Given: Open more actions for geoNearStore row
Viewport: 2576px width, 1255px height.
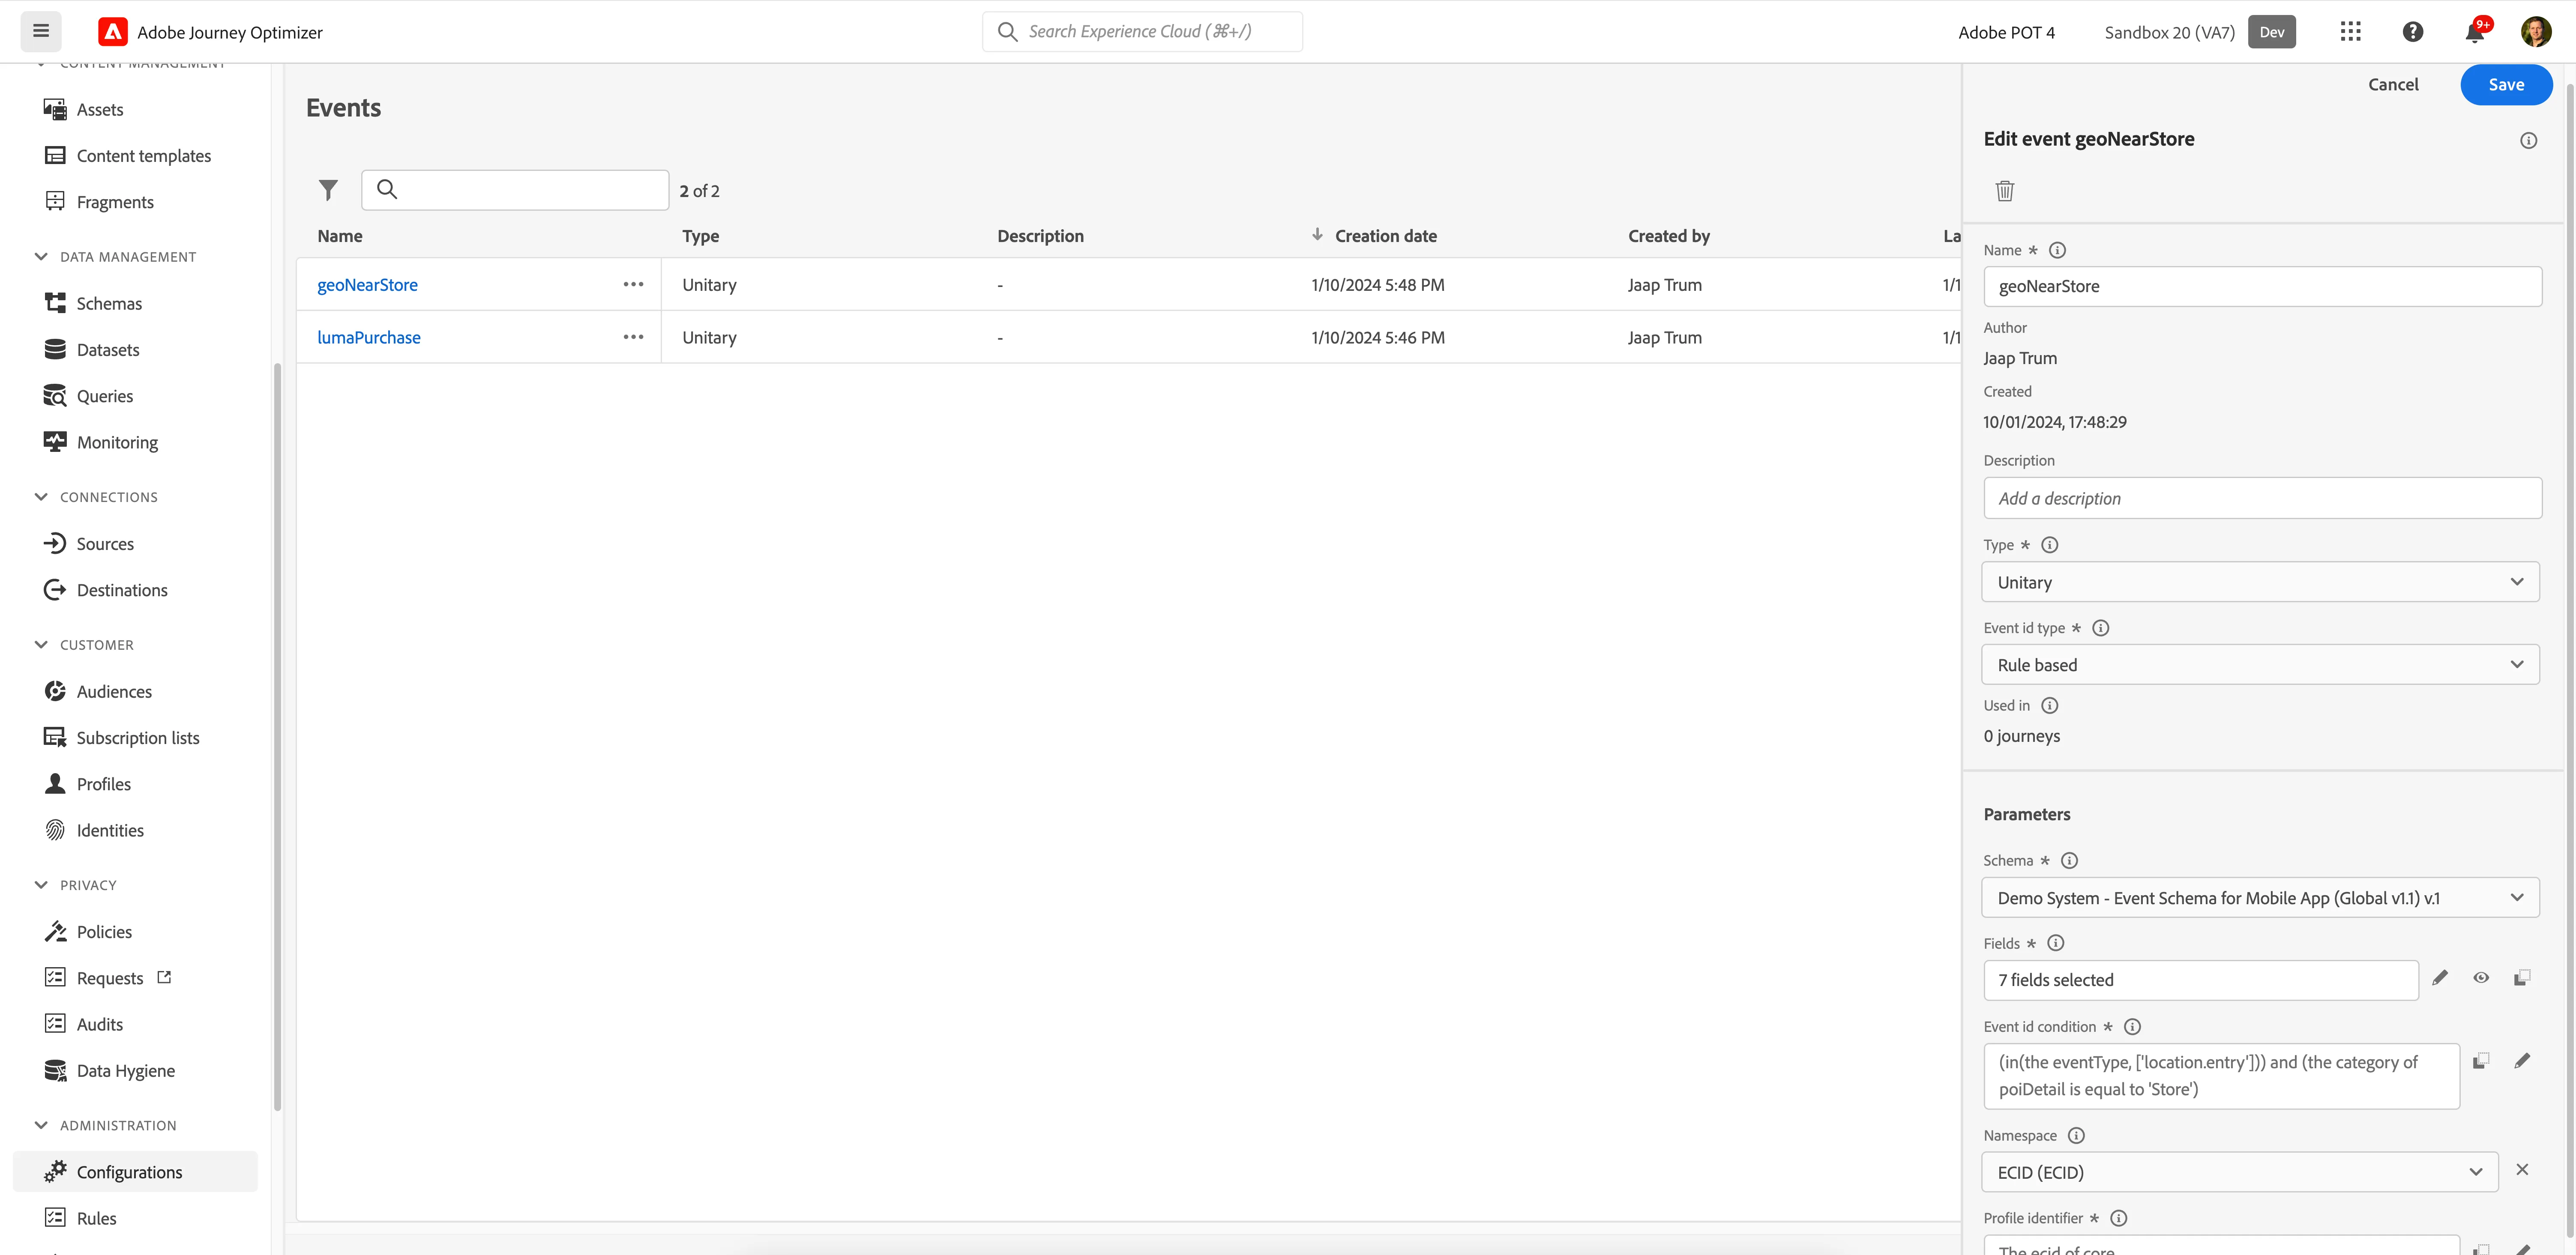Looking at the screenshot, I should pyautogui.click(x=633, y=285).
